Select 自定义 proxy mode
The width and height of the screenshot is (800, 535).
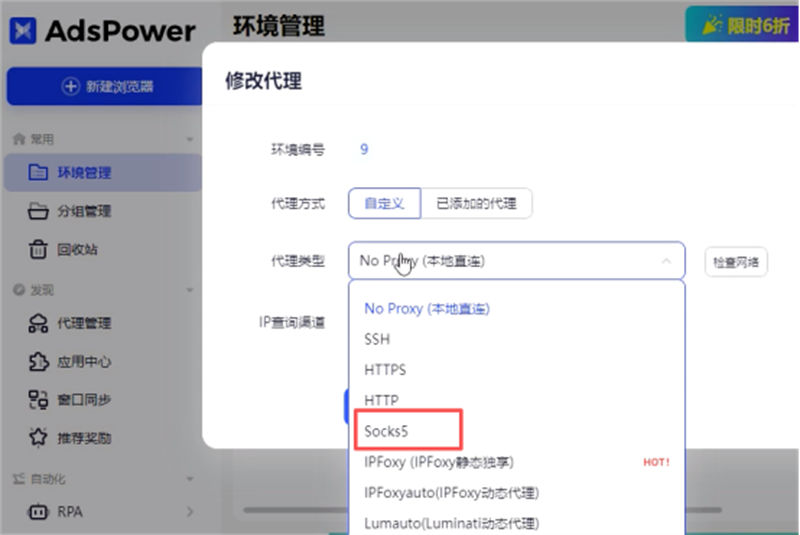pyautogui.click(x=384, y=203)
